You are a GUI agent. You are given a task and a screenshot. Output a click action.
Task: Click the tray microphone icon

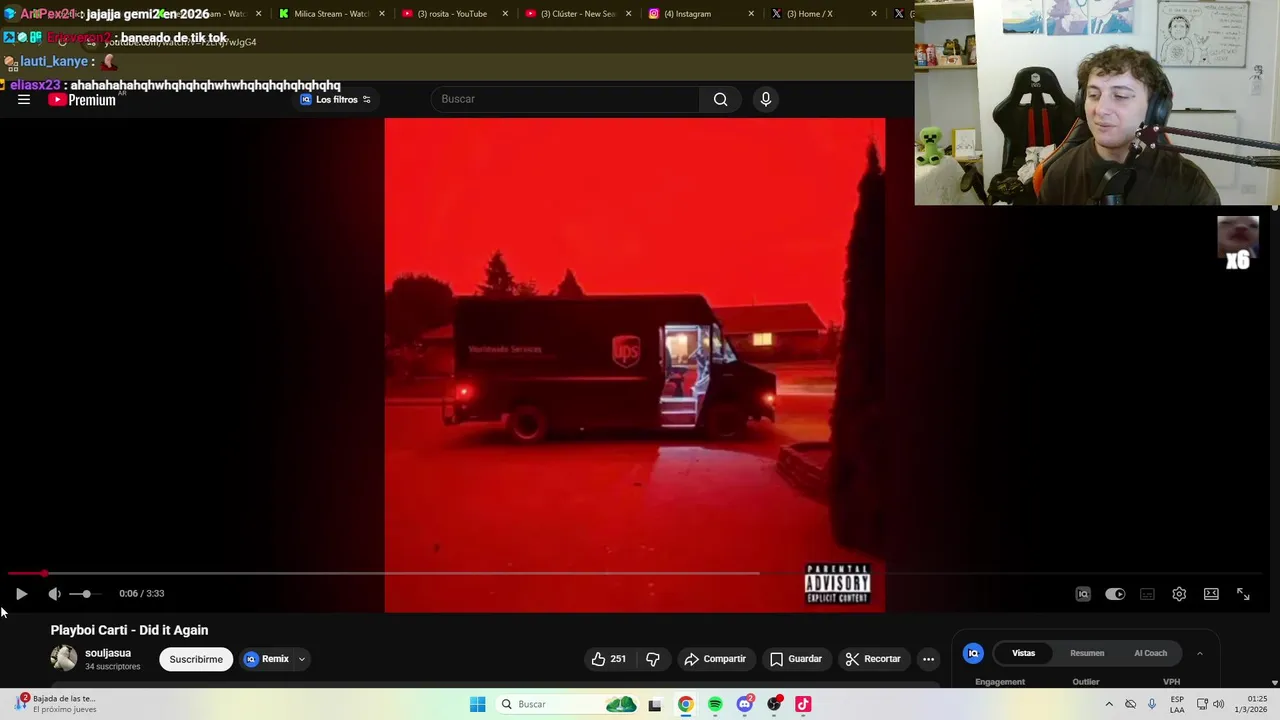(x=1152, y=705)
